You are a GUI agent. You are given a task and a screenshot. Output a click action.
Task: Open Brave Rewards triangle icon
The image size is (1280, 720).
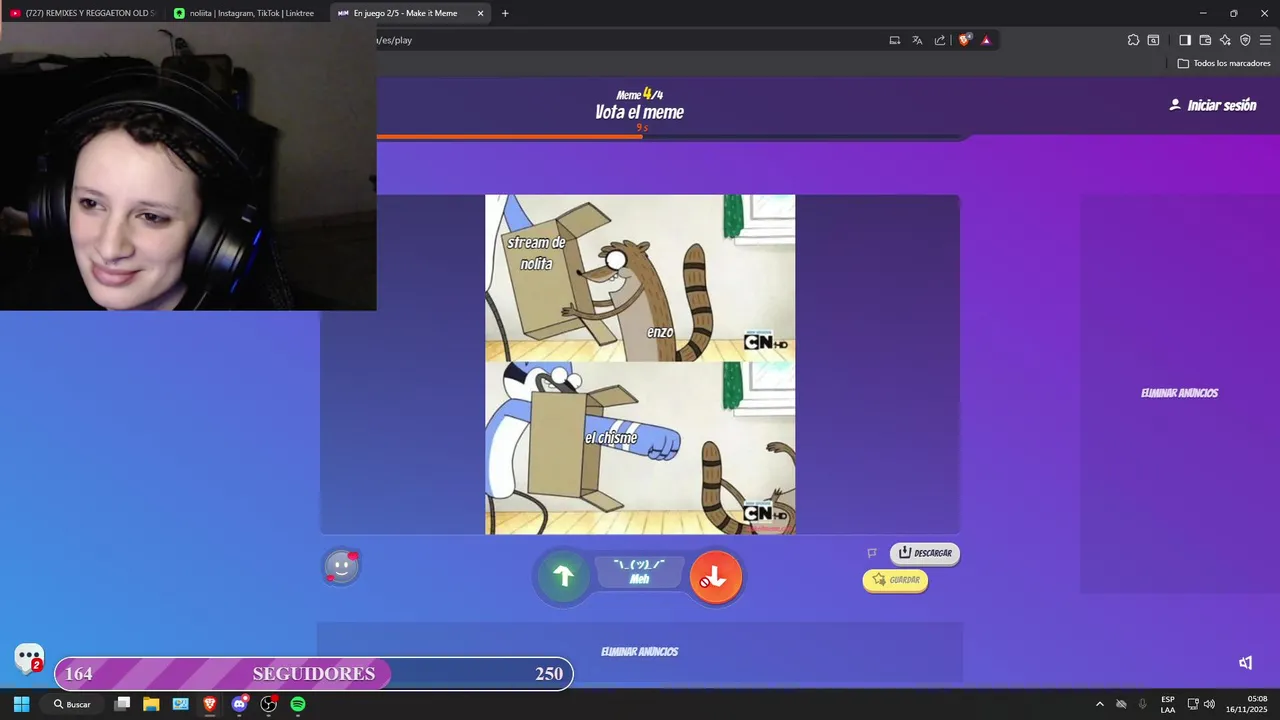(986, 40)
